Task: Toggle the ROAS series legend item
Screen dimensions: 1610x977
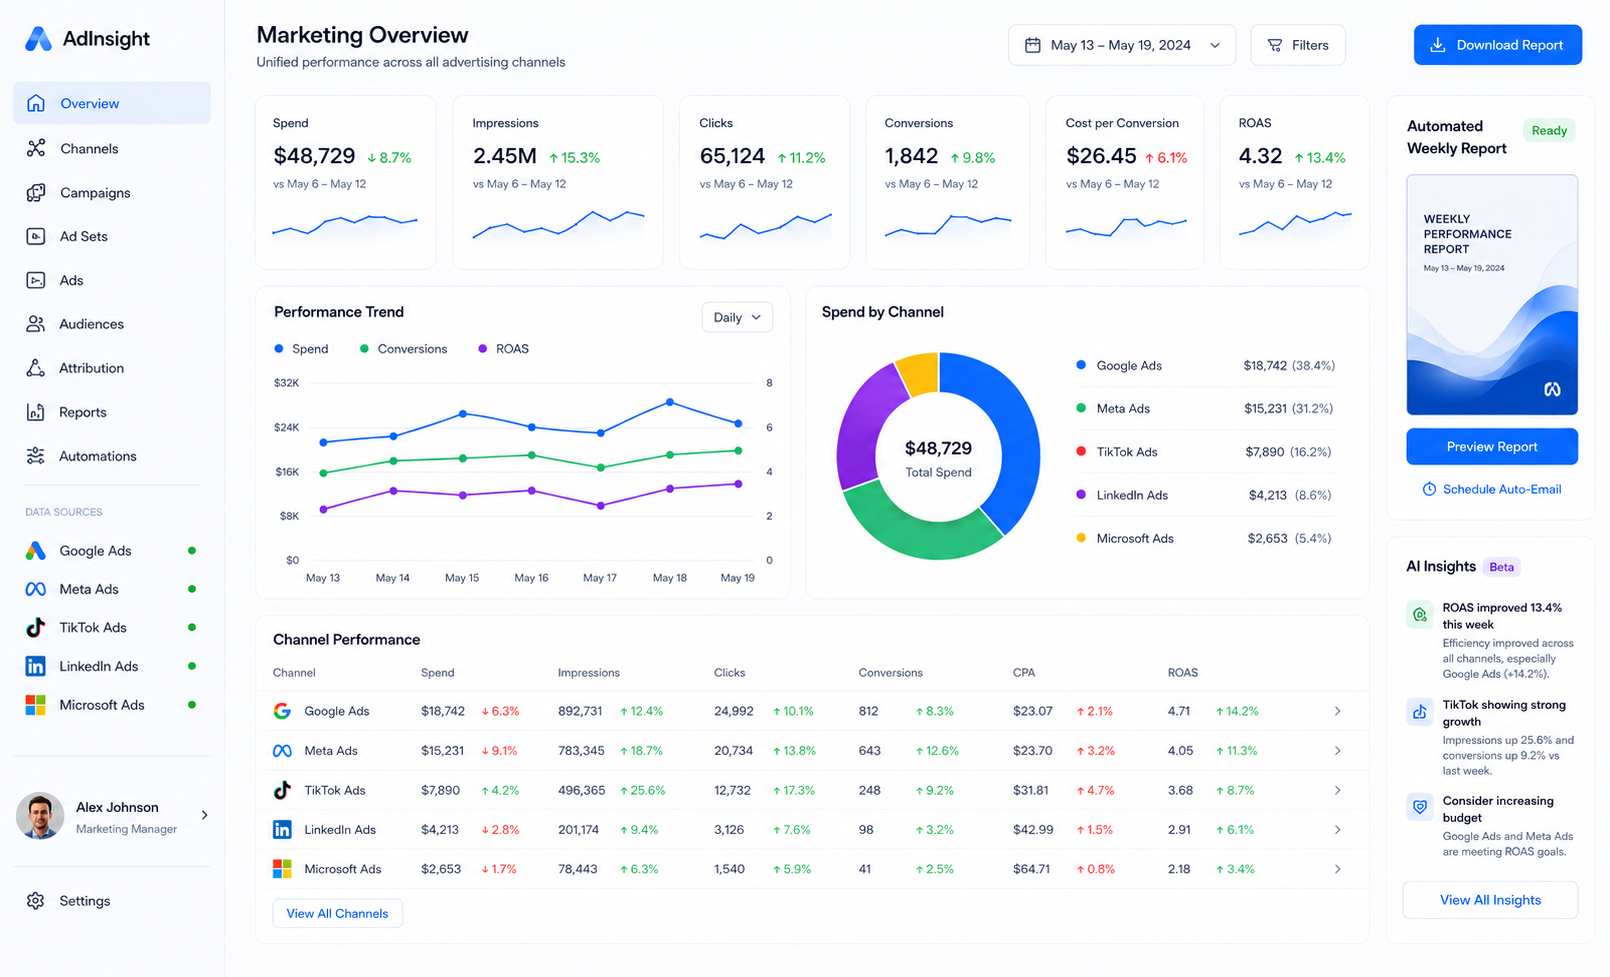Action: pos(503,349)
